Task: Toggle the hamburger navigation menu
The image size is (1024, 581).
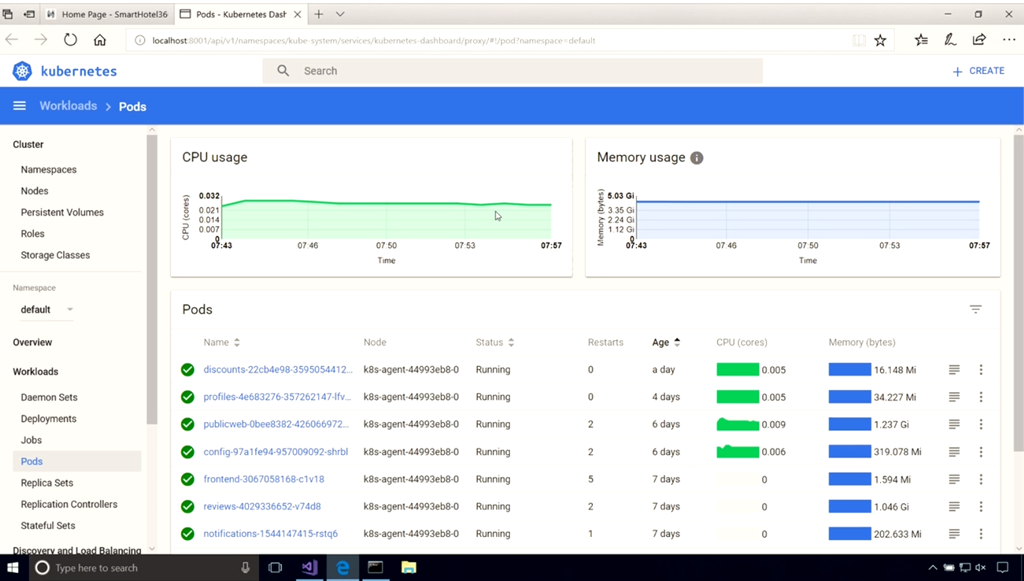Action: pyautogui.click(x=19, y=106)
